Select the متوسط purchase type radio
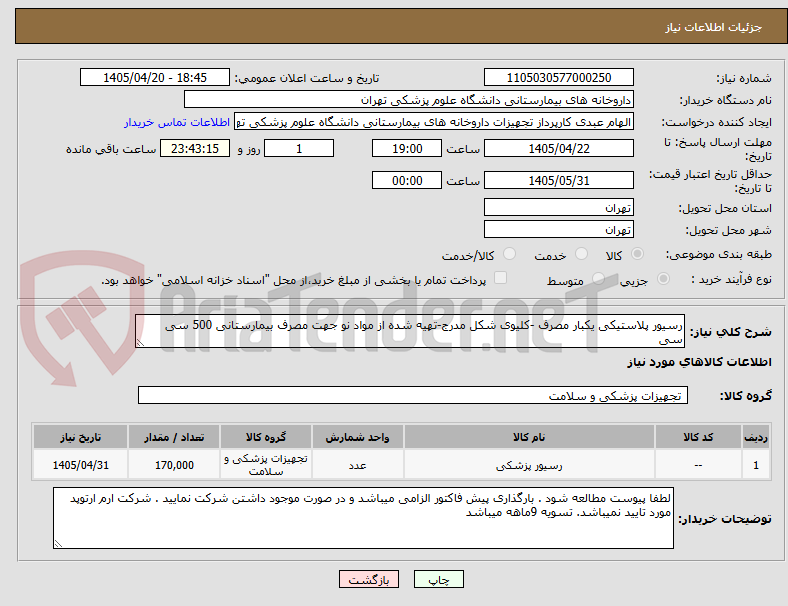This screenshot has width=788, height=606. pyautogui.click(x=598, y=279)
